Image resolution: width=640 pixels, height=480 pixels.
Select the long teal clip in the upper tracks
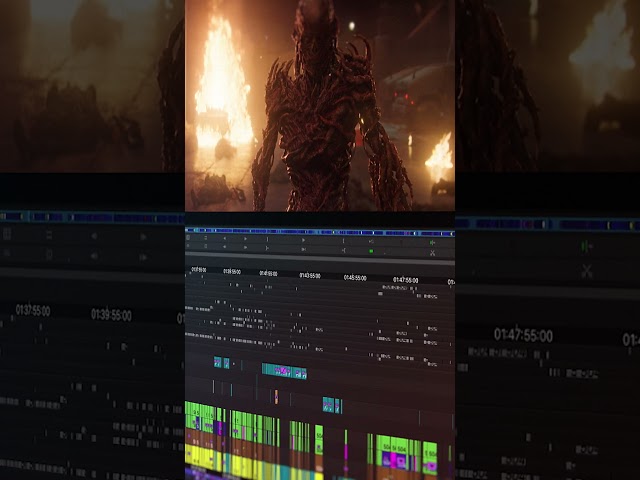click(x=284, y=371)
